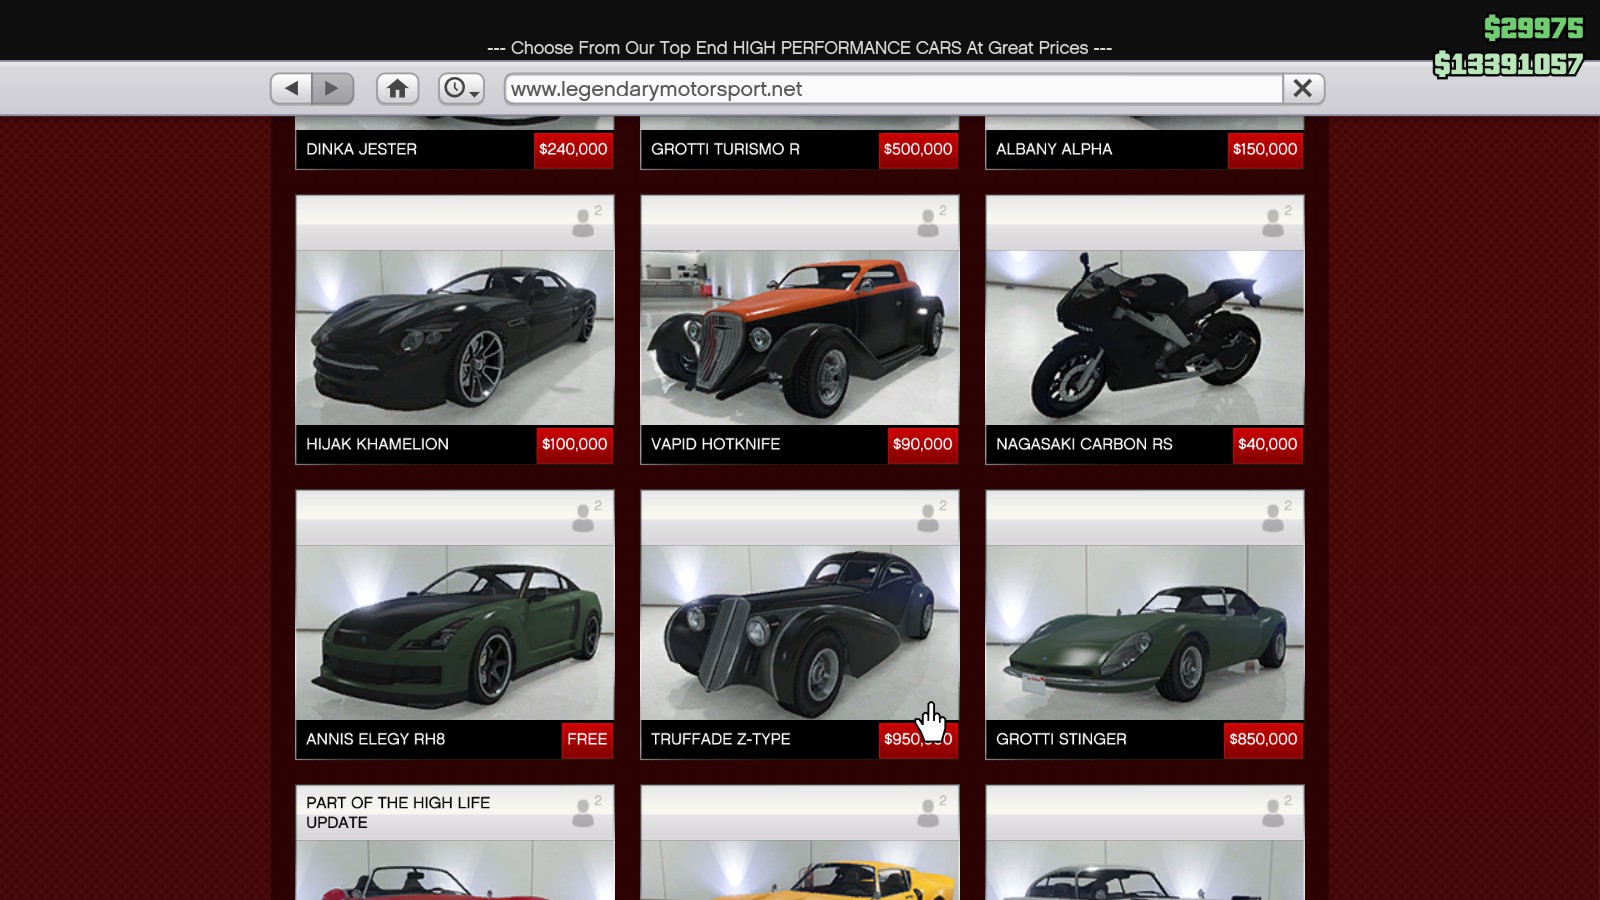Select the Grotti Stinger car photo
Image resolution: width=1600 pixels, height=900 pixels.
pyautogui.click(x=1145, y=632)
